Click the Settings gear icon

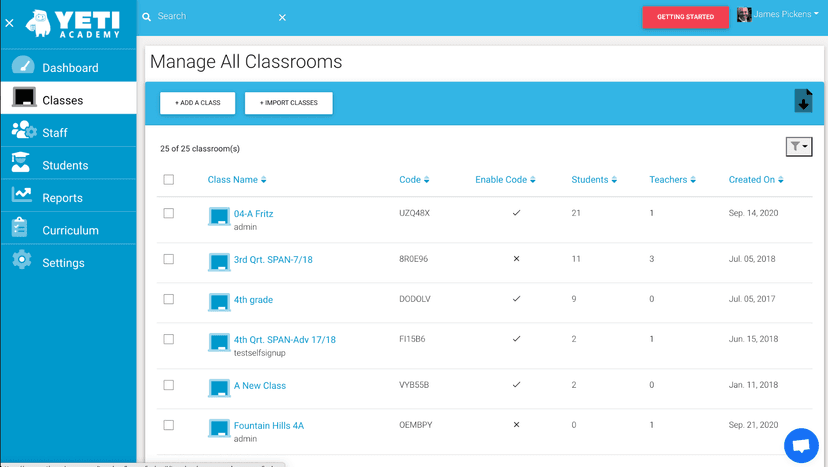(22, 260)
